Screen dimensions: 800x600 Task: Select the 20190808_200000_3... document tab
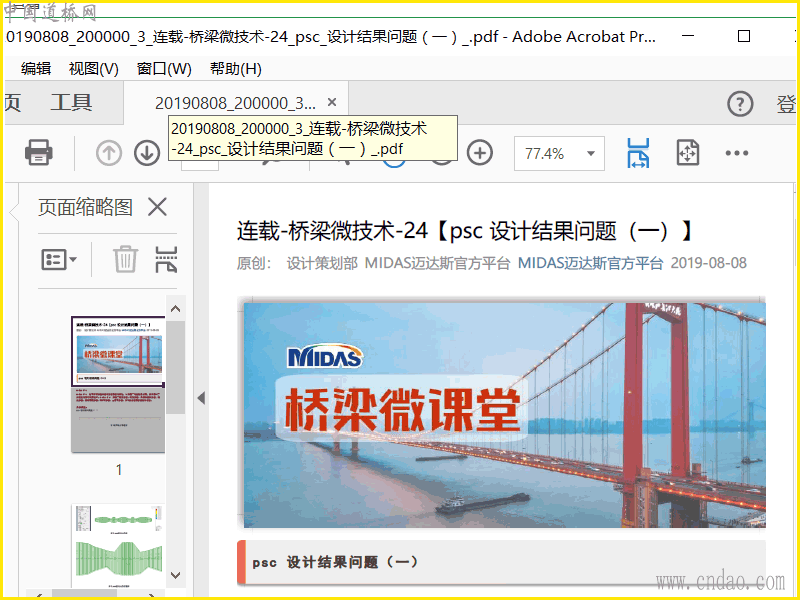click(235, 103)
